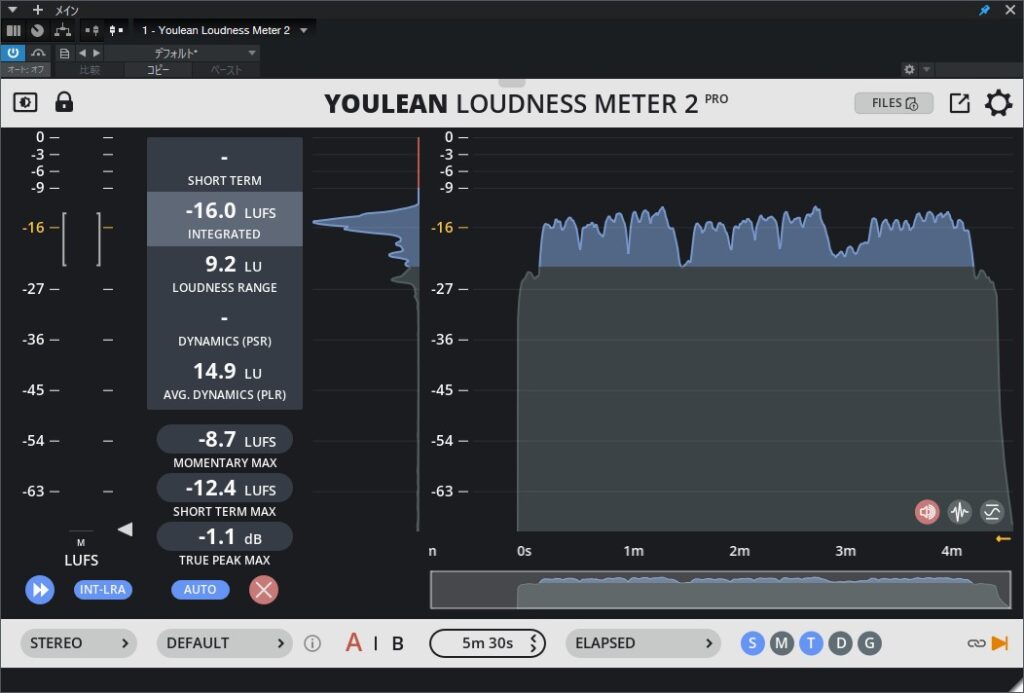Screen dimensions: 1024x693
Task: Open the preset file page icon
Action: pos(64,53)
